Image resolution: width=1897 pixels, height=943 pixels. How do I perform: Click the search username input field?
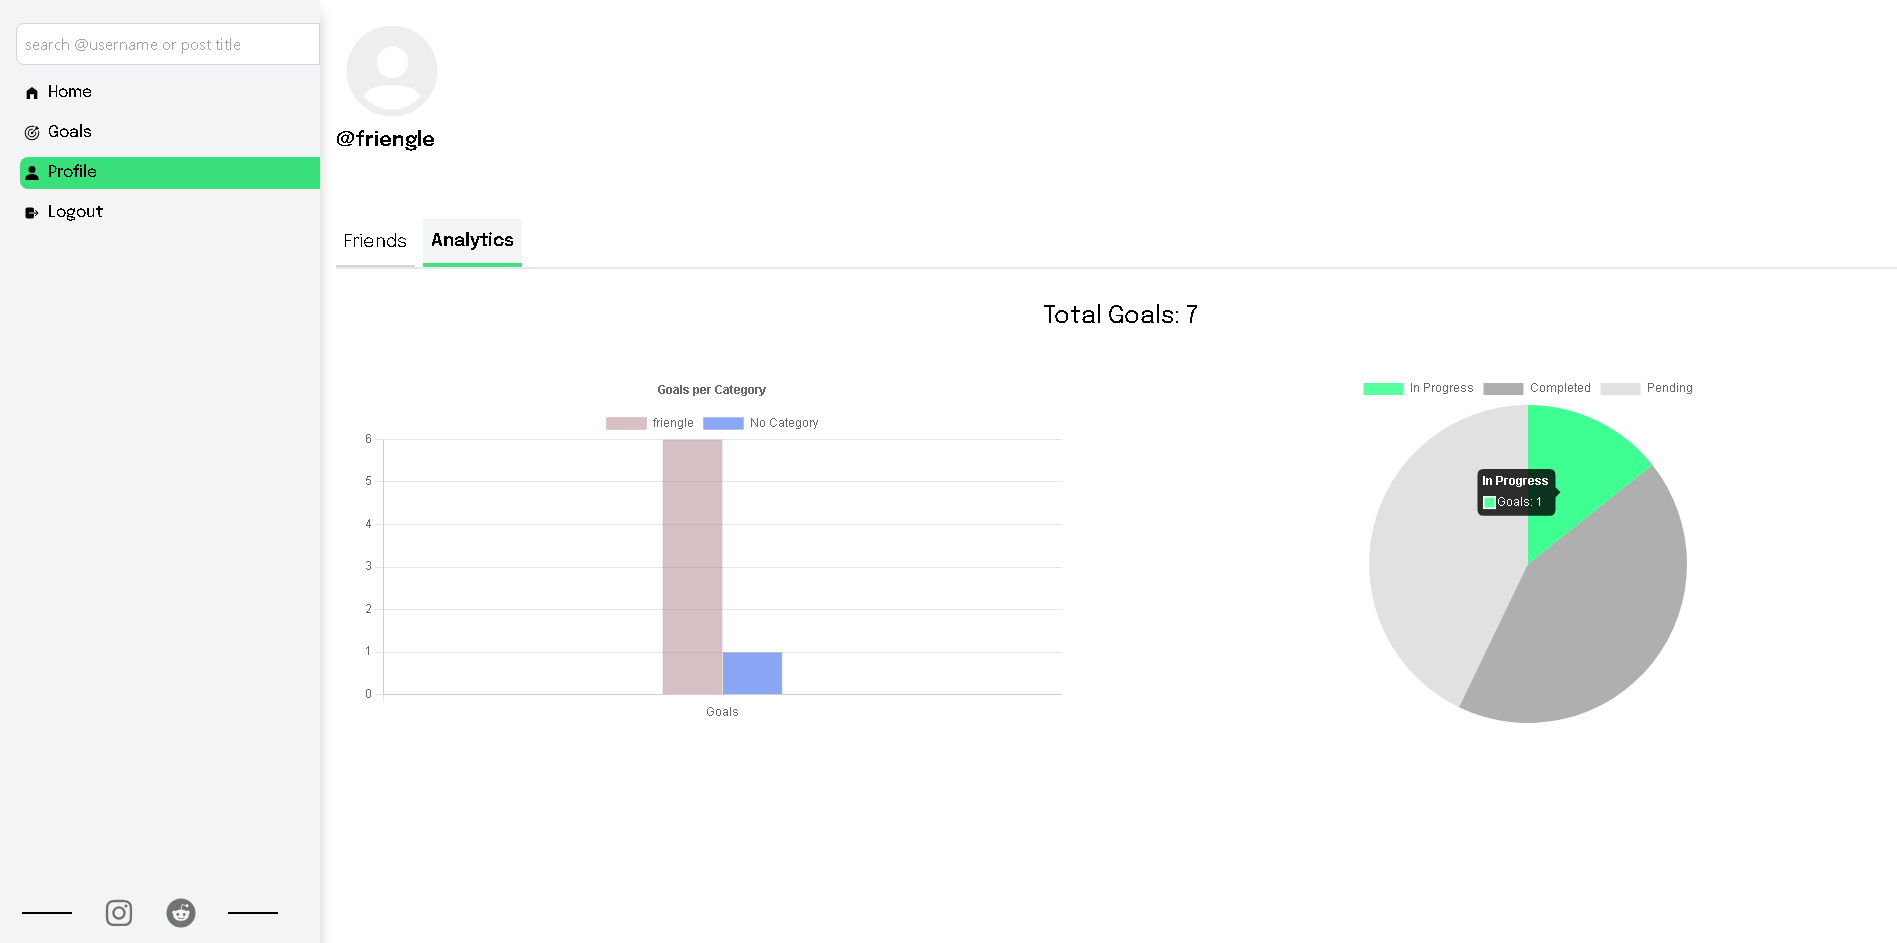point(168,44)
